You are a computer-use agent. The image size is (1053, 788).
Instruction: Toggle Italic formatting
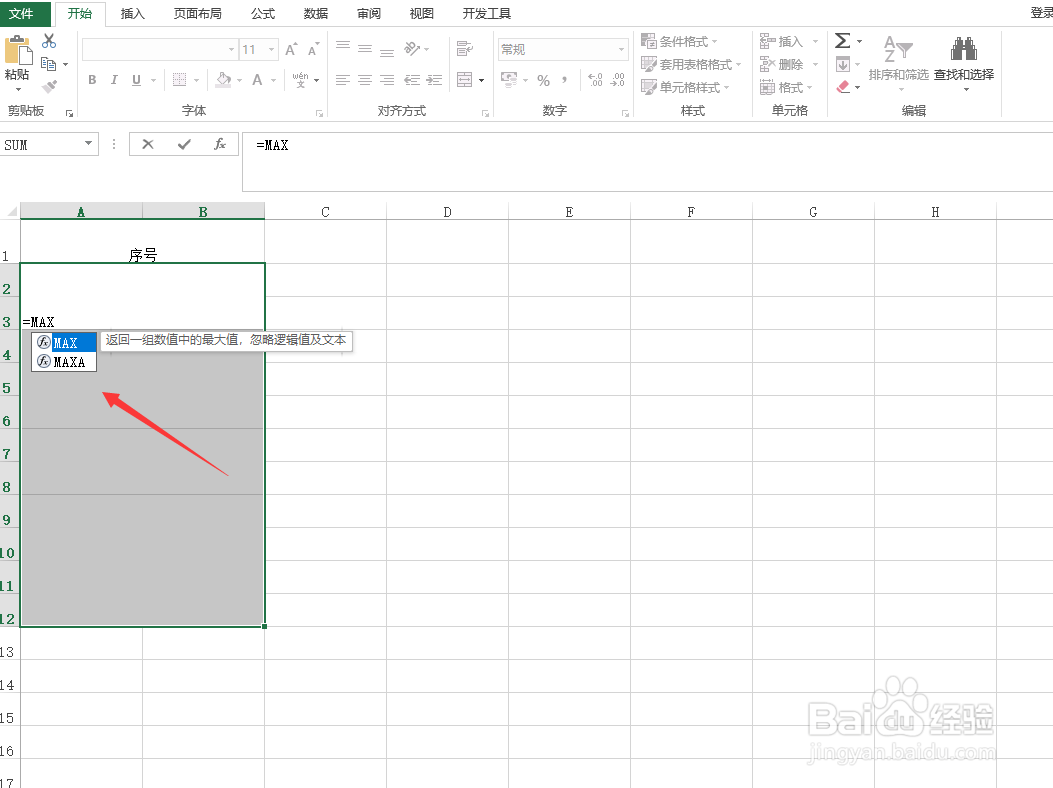coord(114,80)
